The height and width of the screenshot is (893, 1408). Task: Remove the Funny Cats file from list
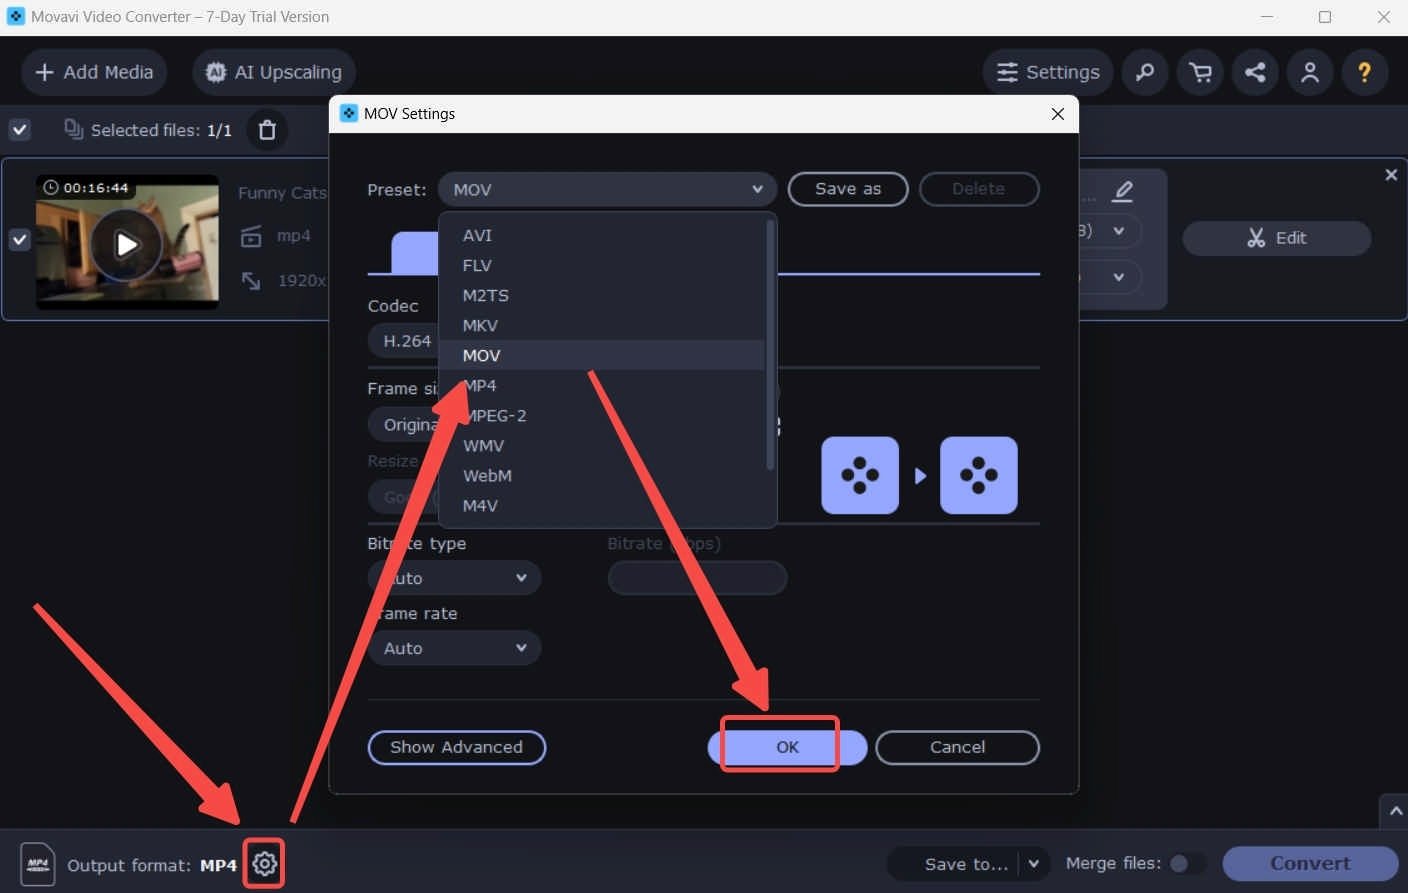tap(1391, 175)
